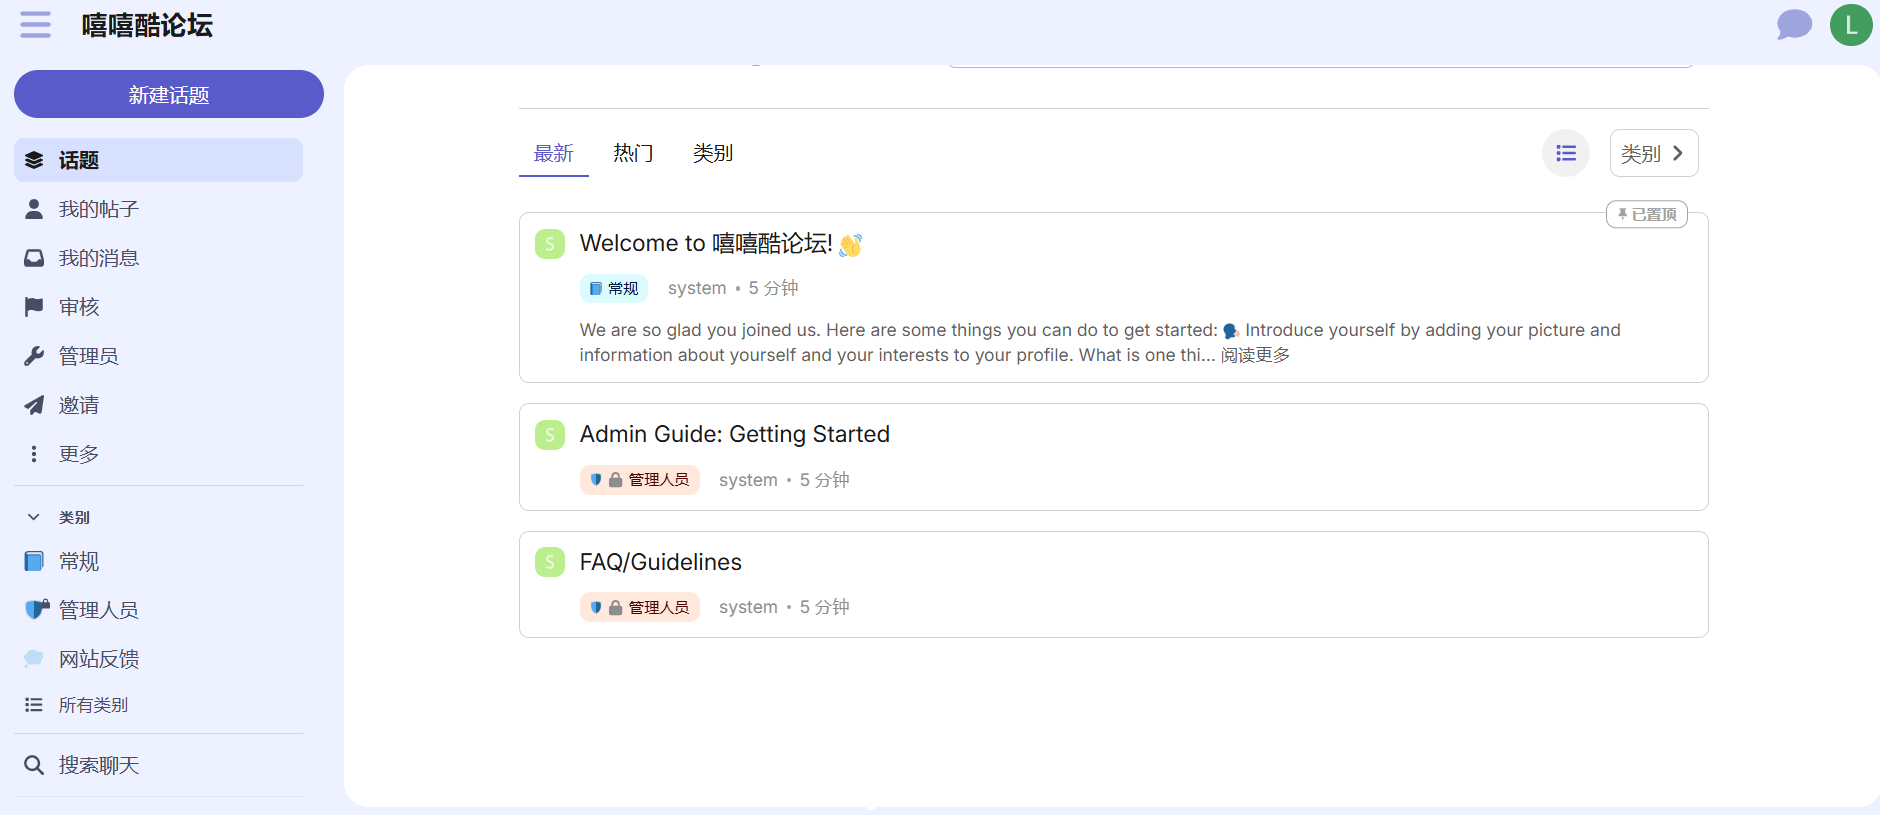Open the 类别 dropdown filter
The height and width of the screenshot is (815, 1880).
1653,153
